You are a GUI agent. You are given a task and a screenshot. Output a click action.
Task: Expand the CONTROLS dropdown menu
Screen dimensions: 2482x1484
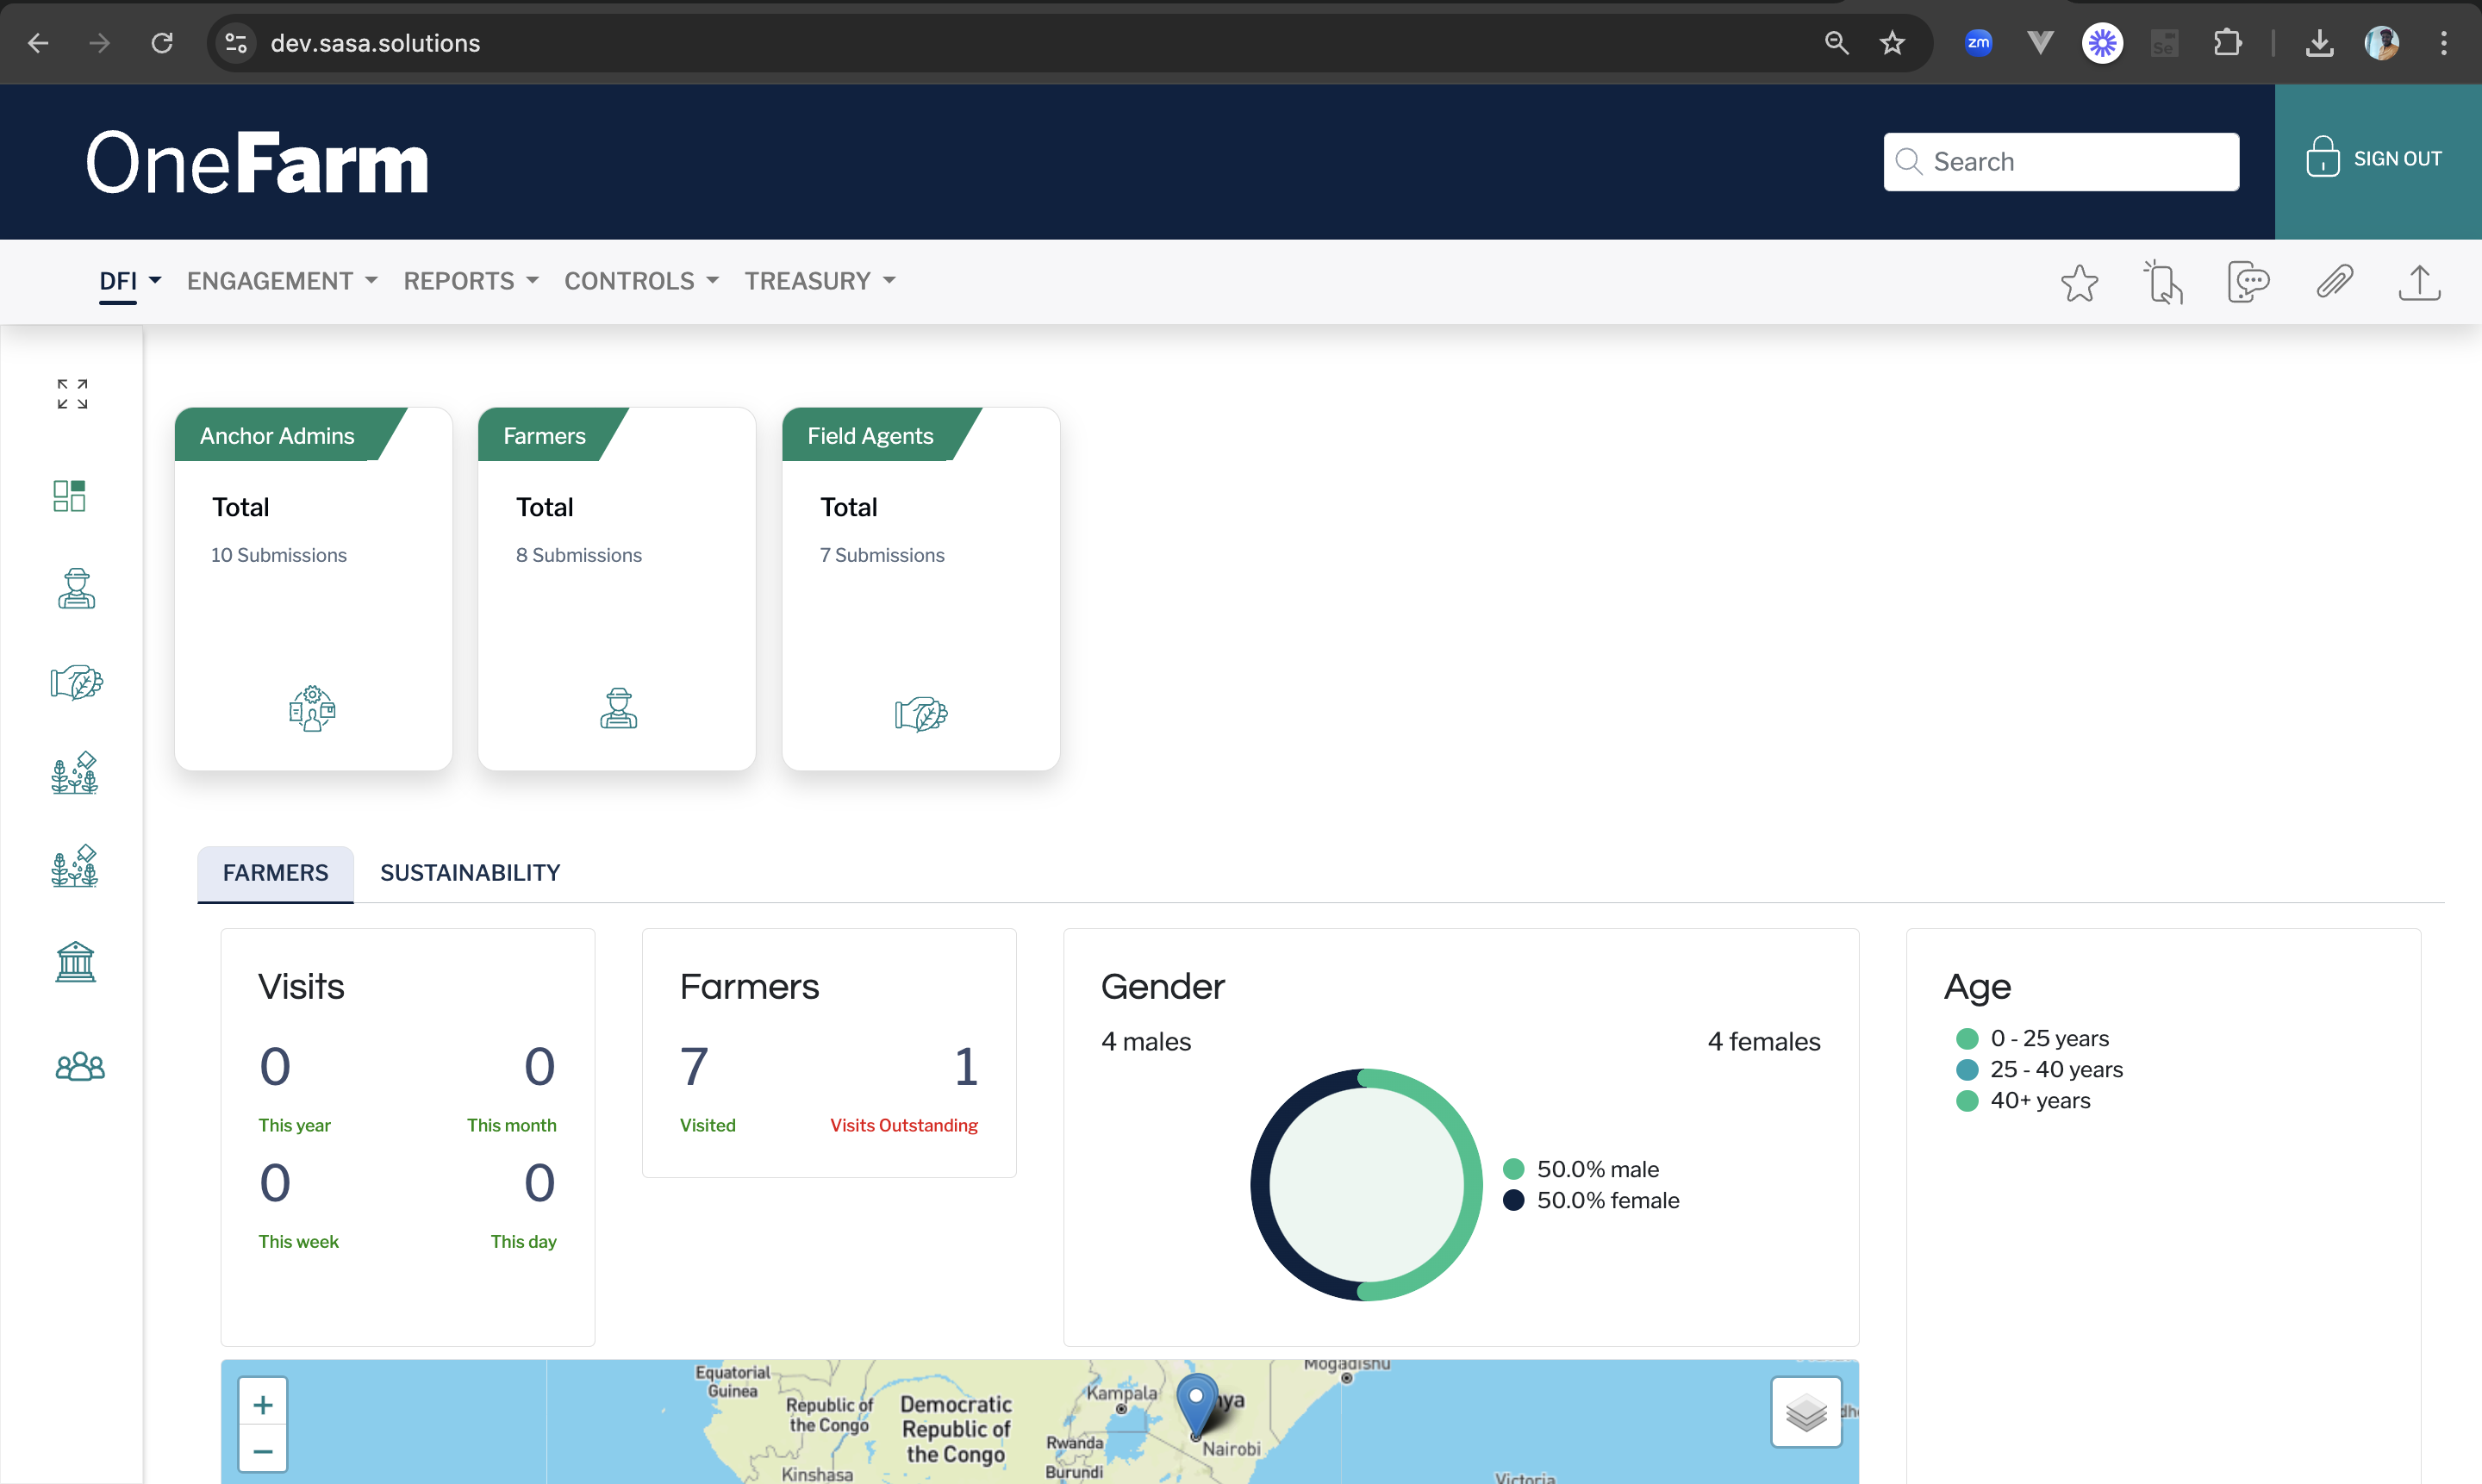click(x=641, y=281)
